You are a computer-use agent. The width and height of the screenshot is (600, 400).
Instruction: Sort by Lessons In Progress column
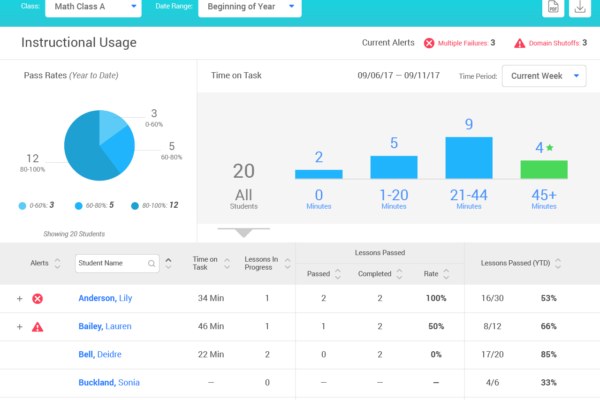click(287, 263)
